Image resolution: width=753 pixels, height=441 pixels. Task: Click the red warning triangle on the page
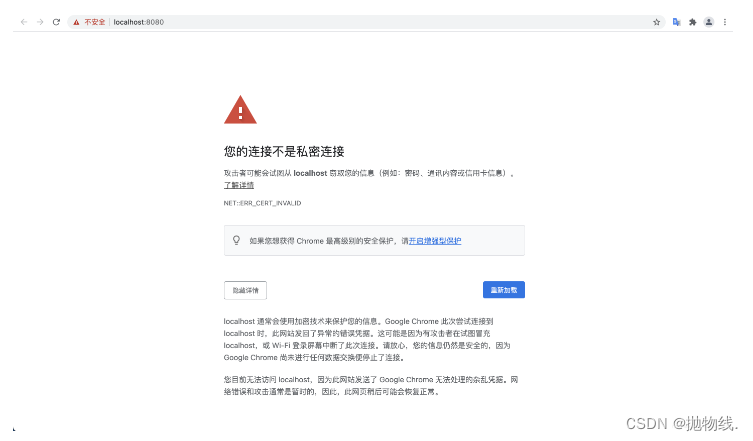240,110
